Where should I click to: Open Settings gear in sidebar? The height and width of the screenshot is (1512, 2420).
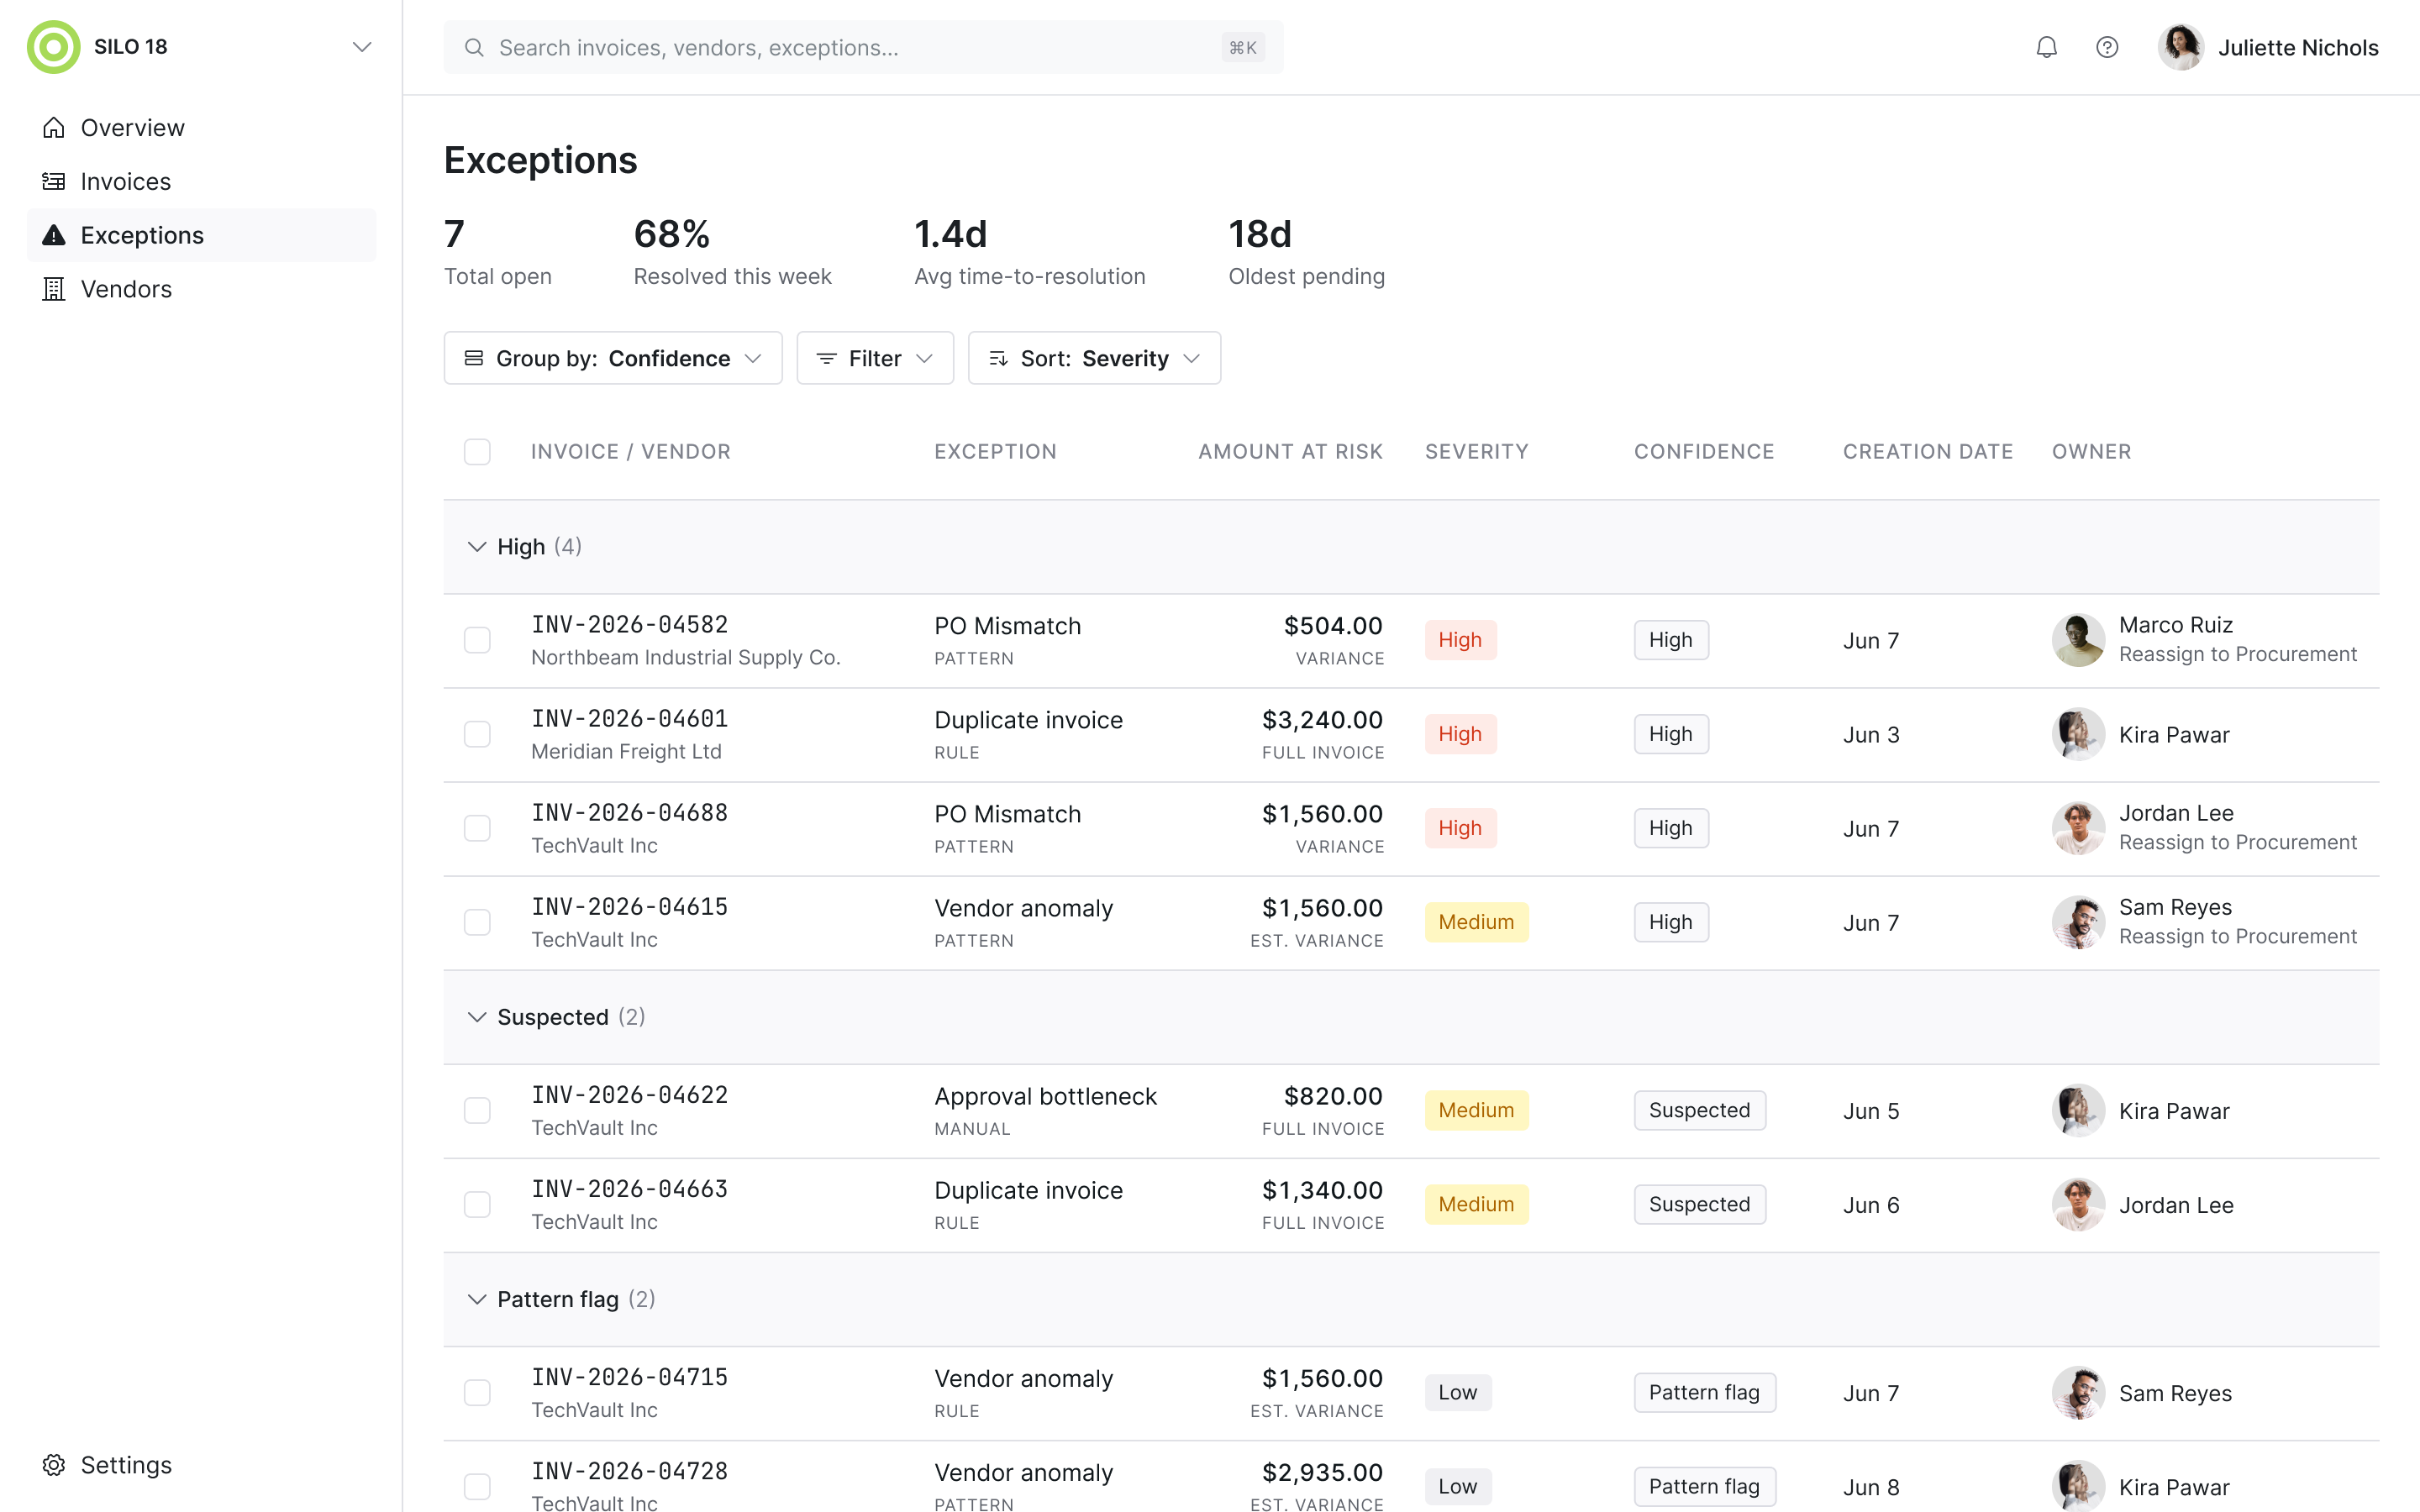pos(54,1465)
